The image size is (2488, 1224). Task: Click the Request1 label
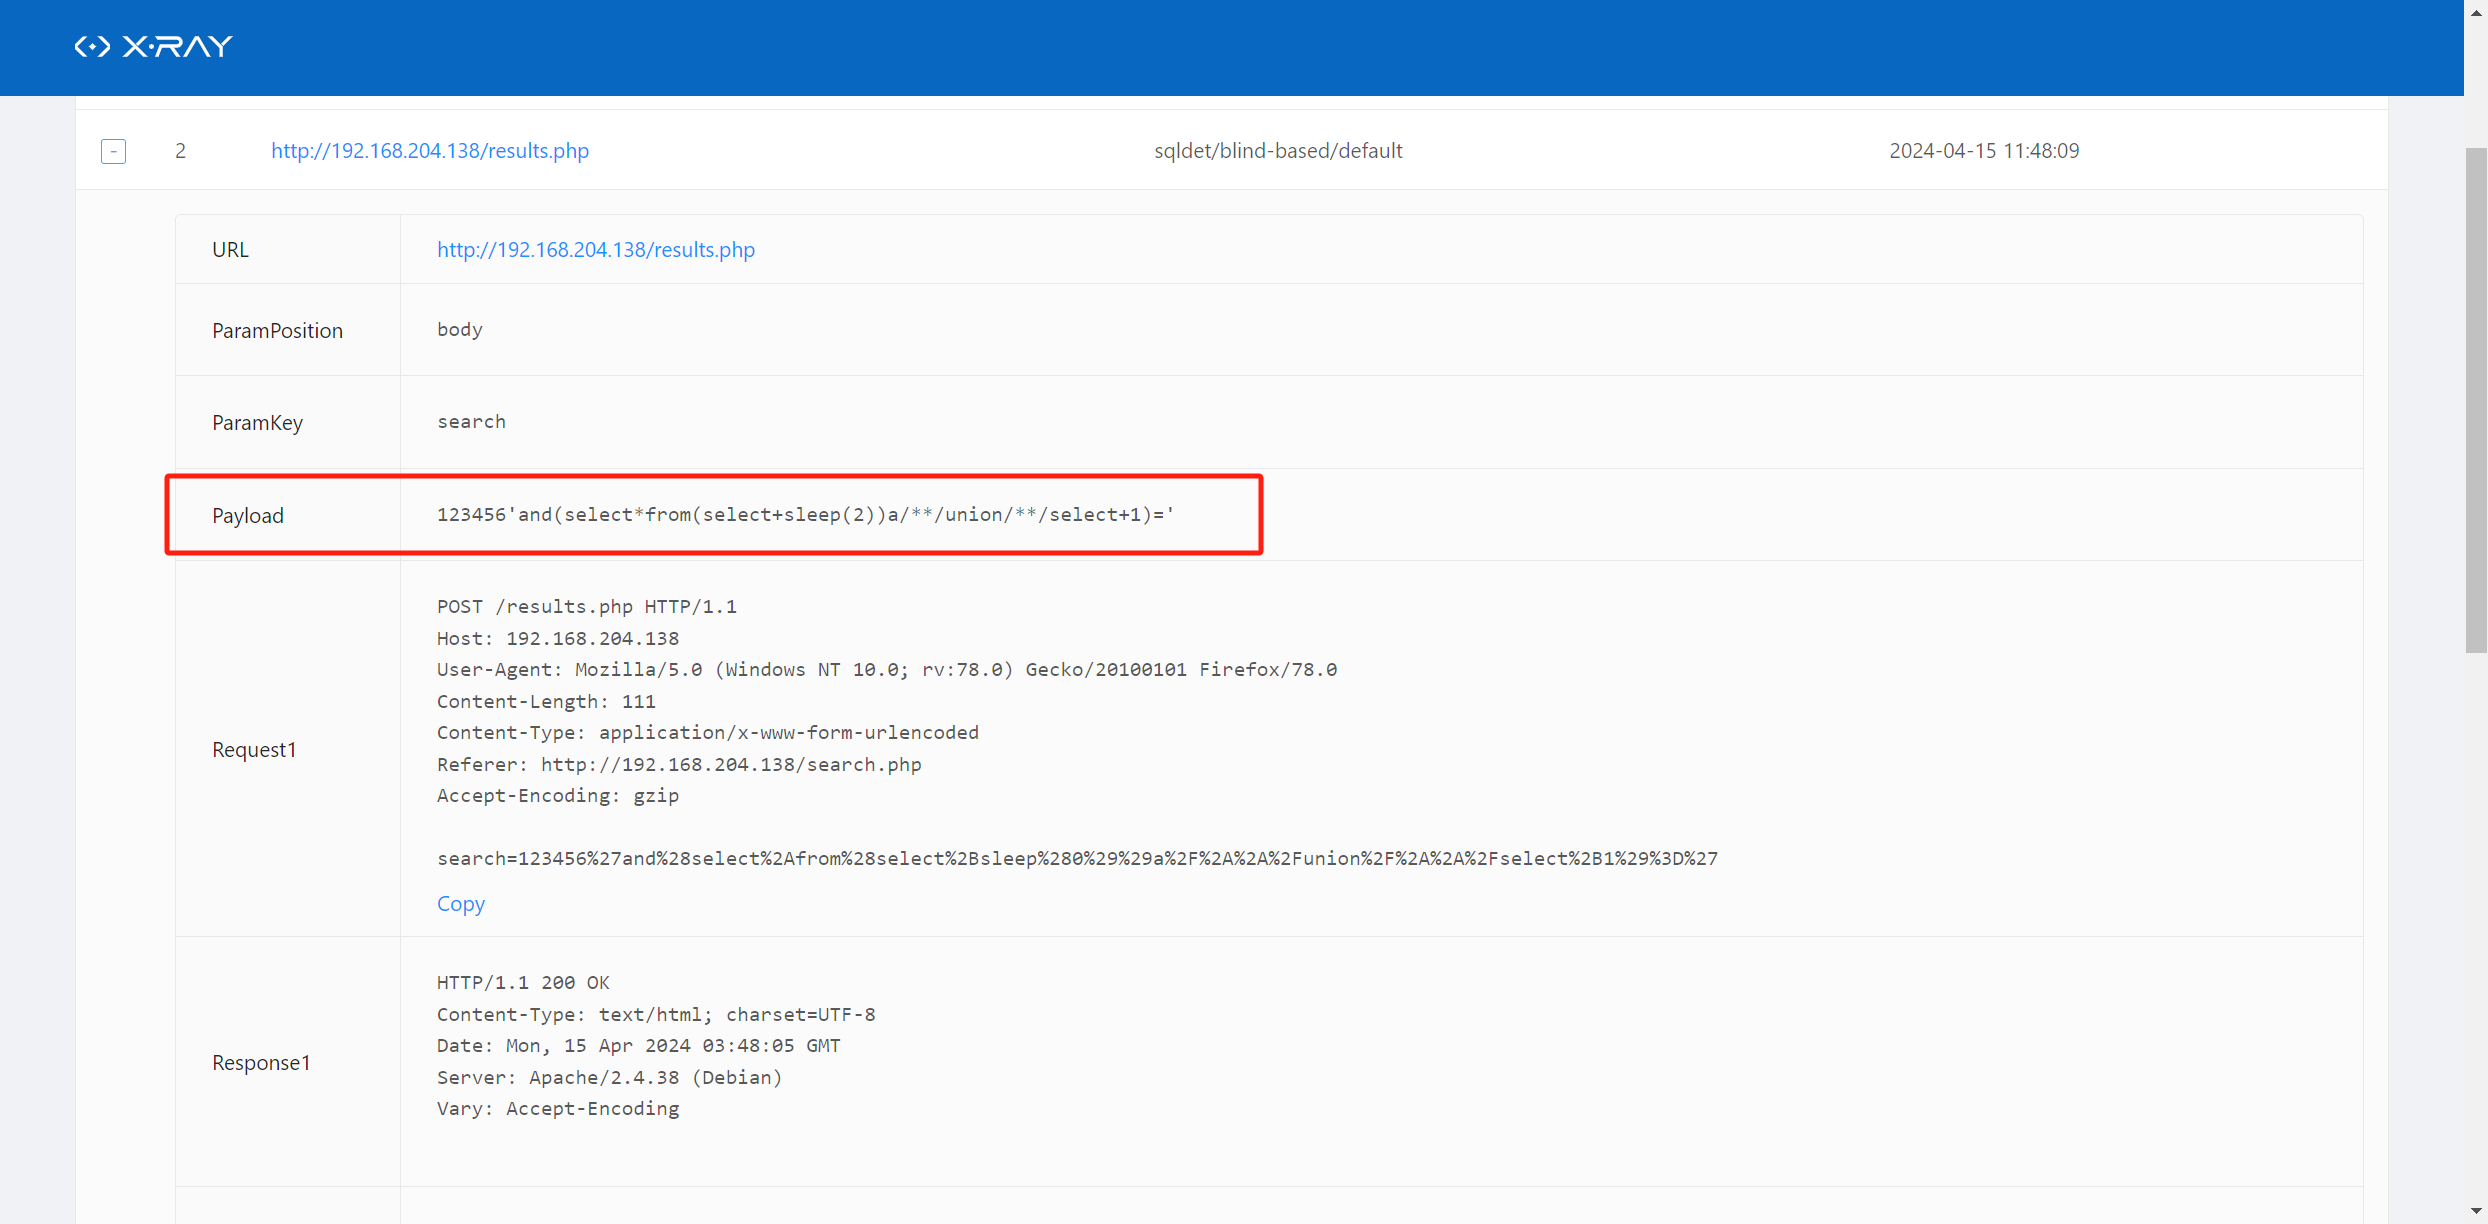[x=254, y=749]
